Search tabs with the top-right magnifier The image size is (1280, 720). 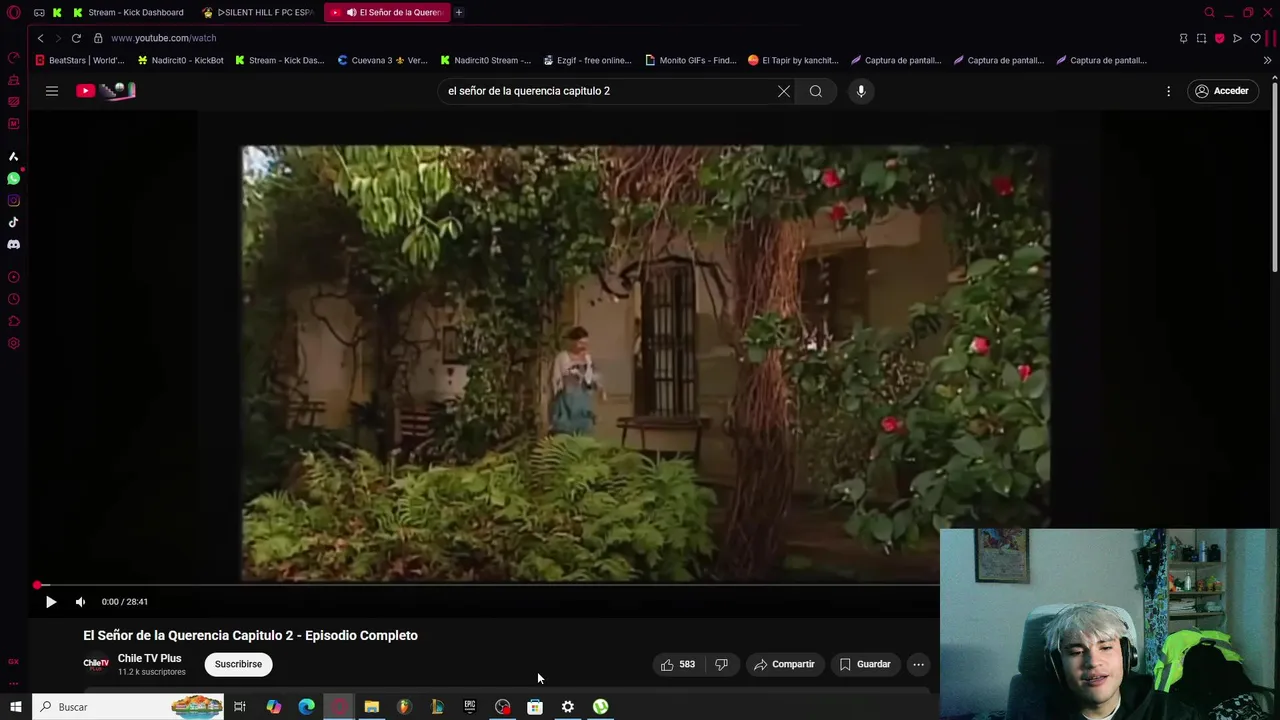coord(1209,12)
